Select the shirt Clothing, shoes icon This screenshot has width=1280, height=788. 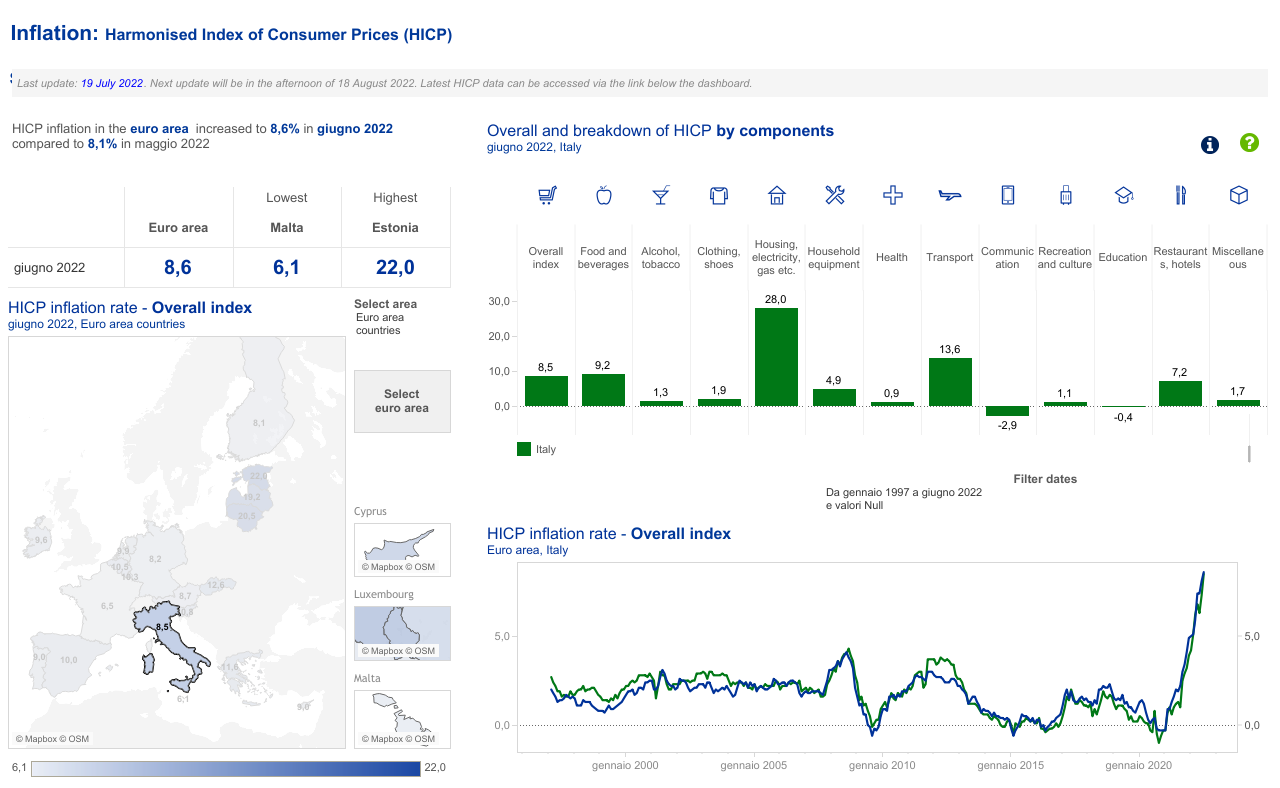718,196
